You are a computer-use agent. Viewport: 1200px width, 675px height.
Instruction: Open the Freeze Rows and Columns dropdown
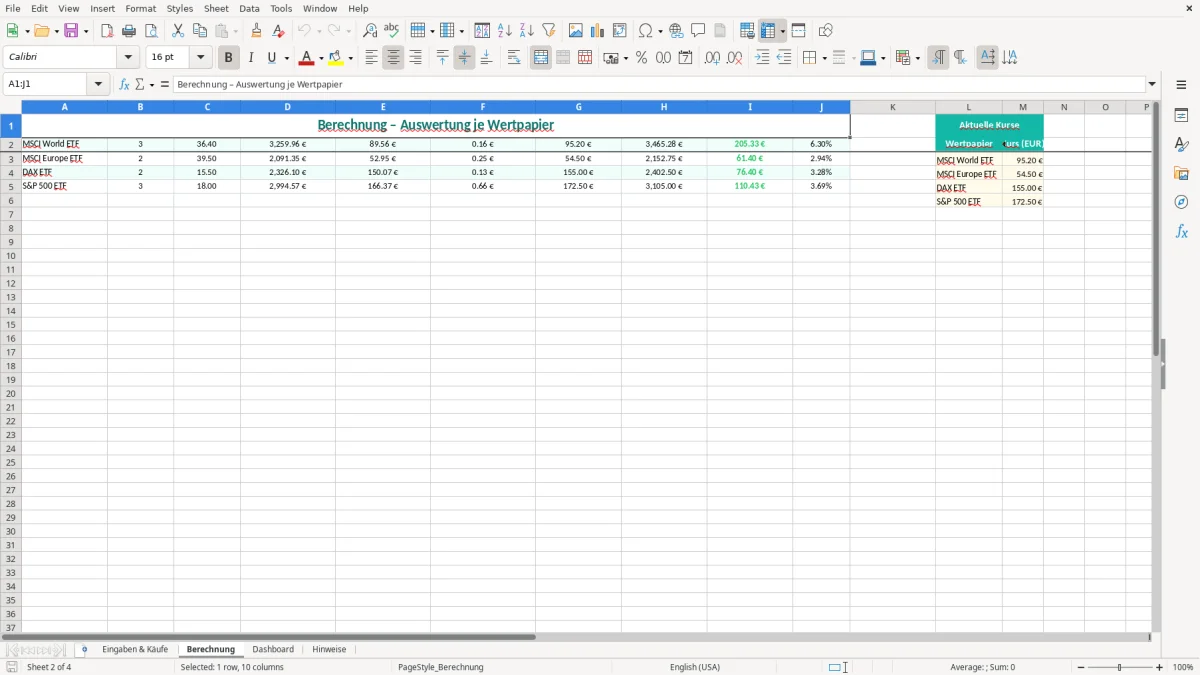(x=783, y=32)
